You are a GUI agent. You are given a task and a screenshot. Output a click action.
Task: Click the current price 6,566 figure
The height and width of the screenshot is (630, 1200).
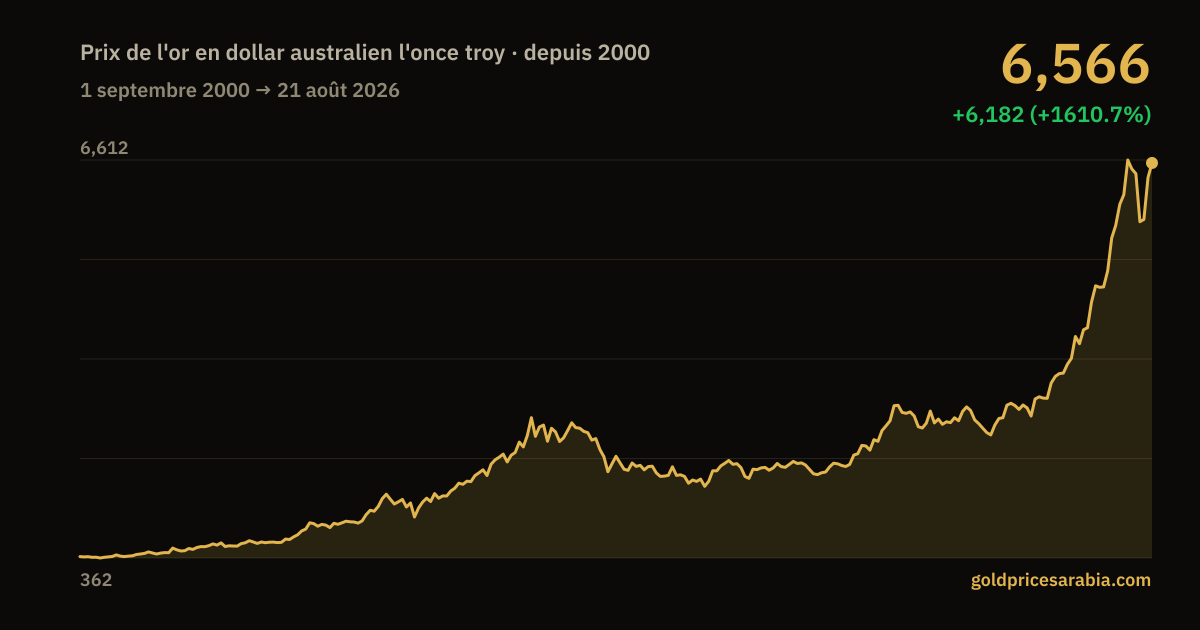click(1076, 65)
